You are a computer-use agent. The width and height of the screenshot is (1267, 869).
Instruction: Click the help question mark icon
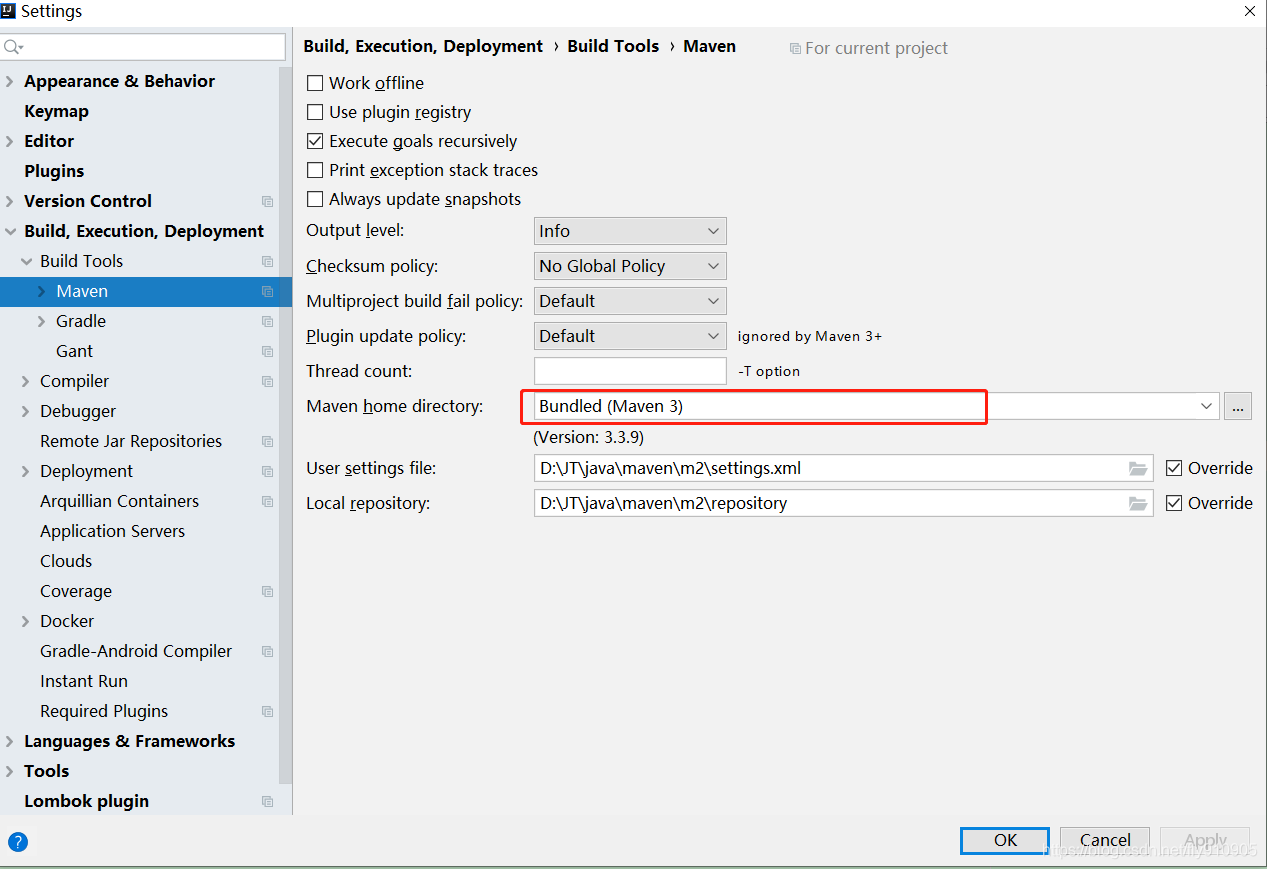click(18, 842)
